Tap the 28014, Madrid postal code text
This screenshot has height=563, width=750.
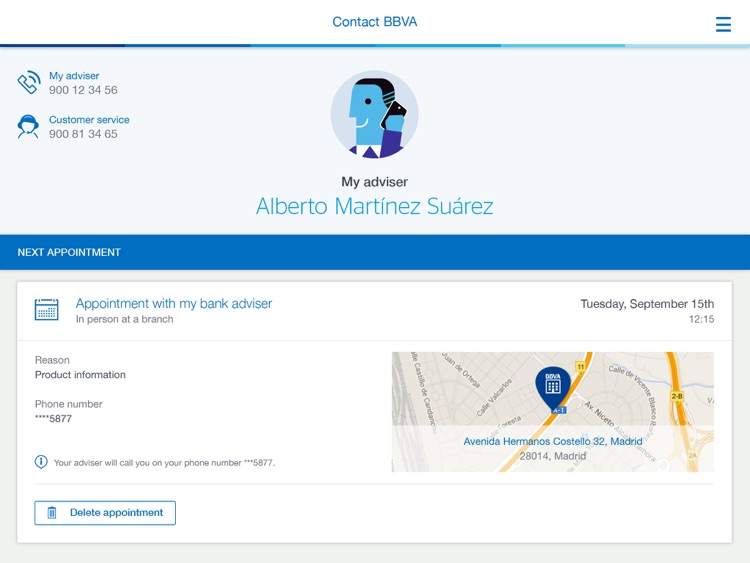pos(553,456)
